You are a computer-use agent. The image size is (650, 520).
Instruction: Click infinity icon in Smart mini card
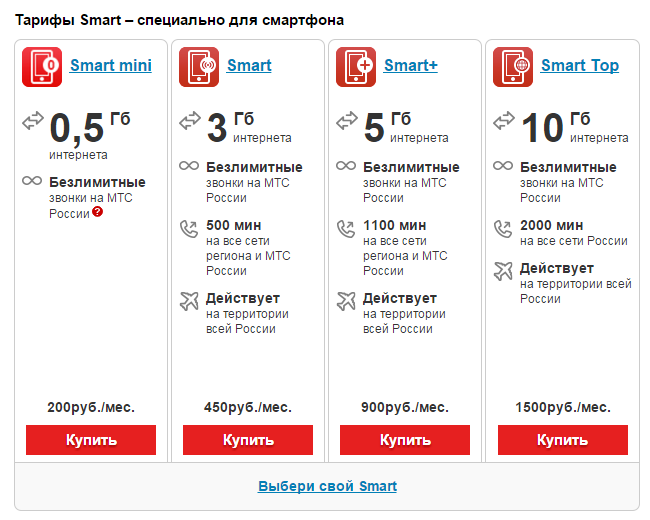(32, 182)
